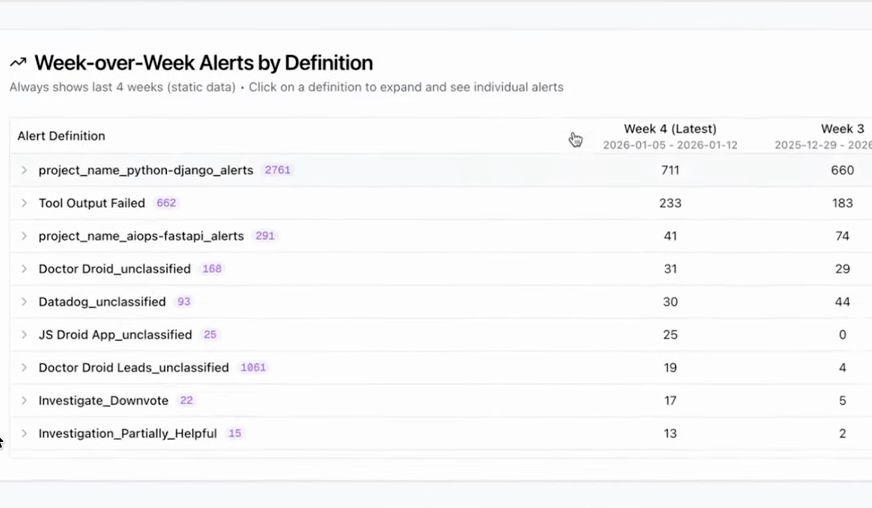Open the Datadog_unclassified definition name

tap(102, 302)
